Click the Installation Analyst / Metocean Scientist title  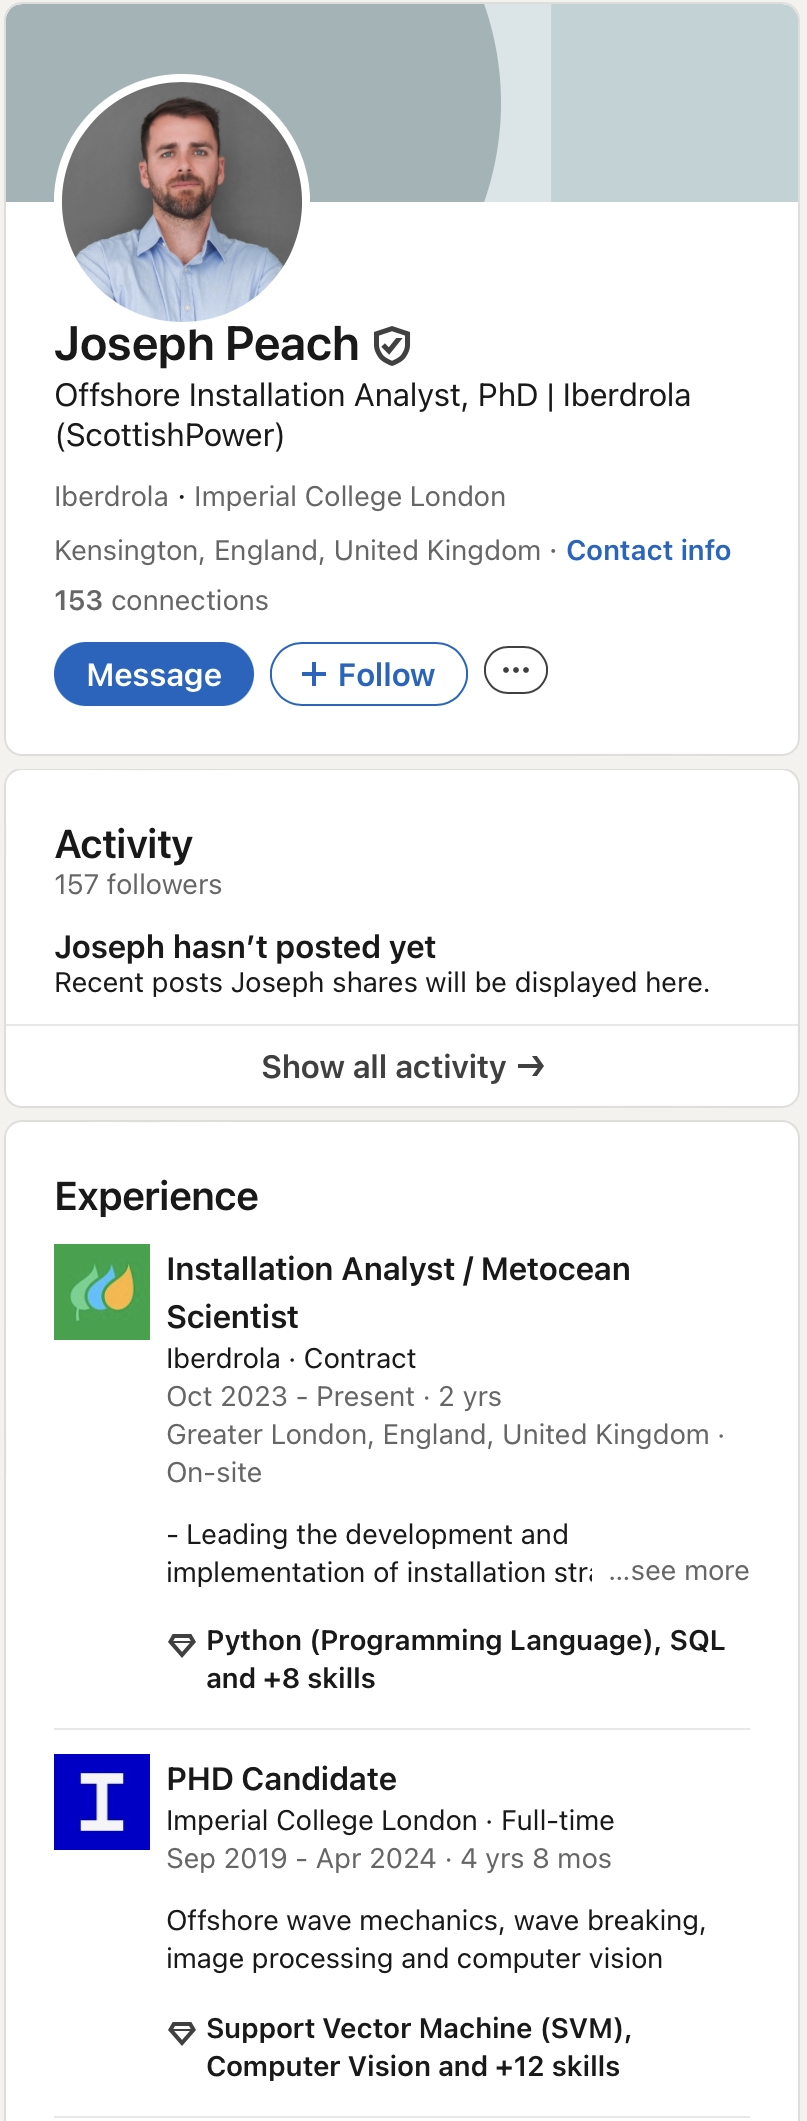point(398,1292)
